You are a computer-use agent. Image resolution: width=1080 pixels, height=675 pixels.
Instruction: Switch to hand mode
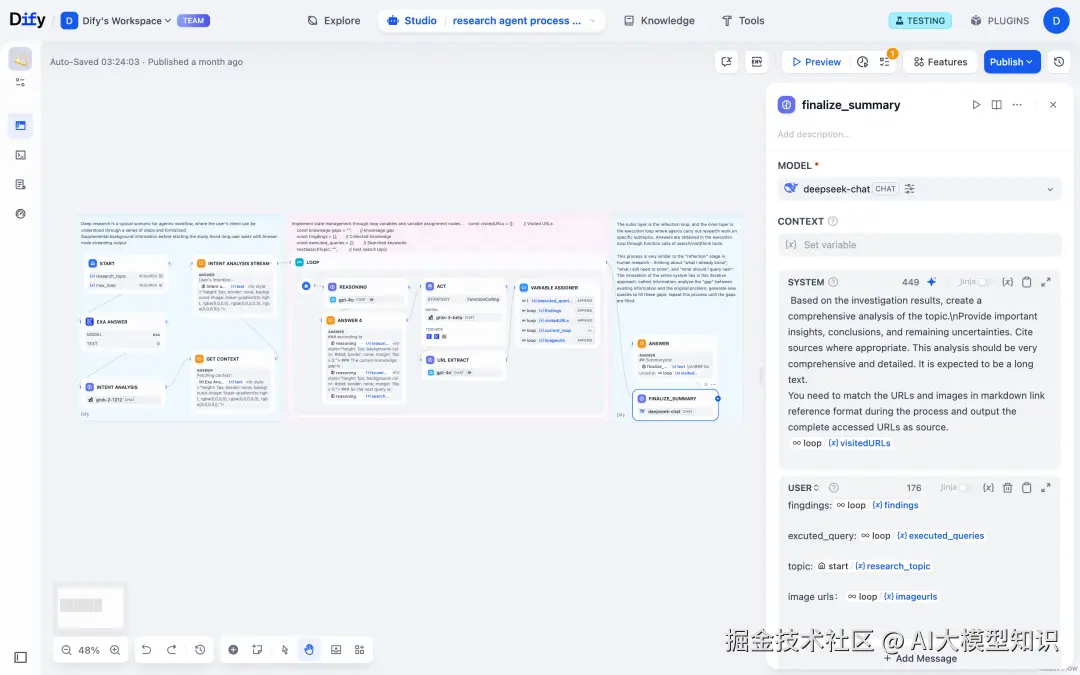point(309,650)
